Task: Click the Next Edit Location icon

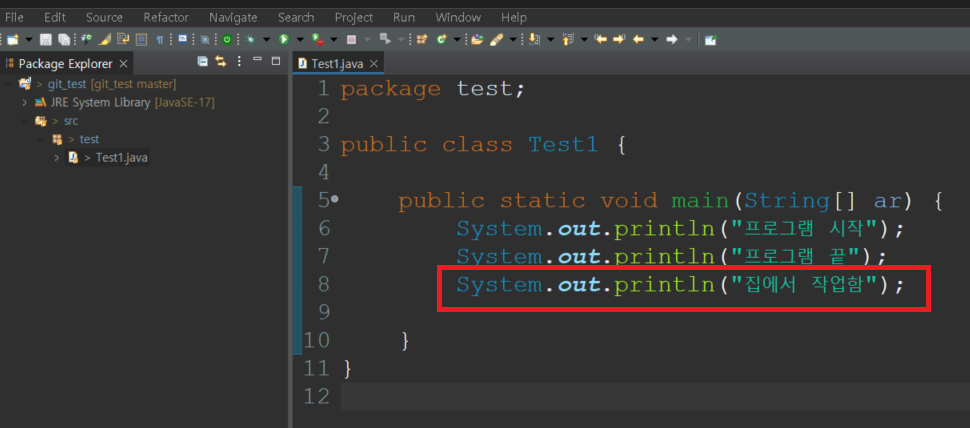Action: pos(619,39)
